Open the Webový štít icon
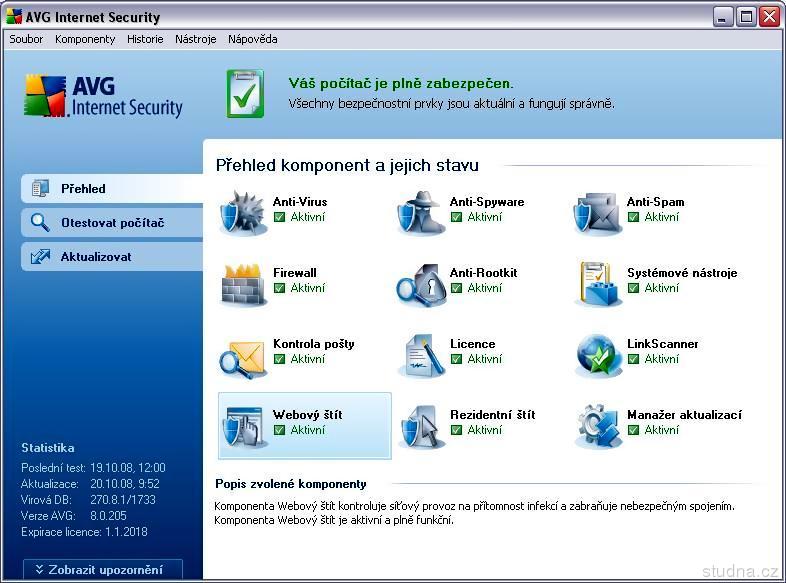Viewport: 786px width, 583px height. 244,427
